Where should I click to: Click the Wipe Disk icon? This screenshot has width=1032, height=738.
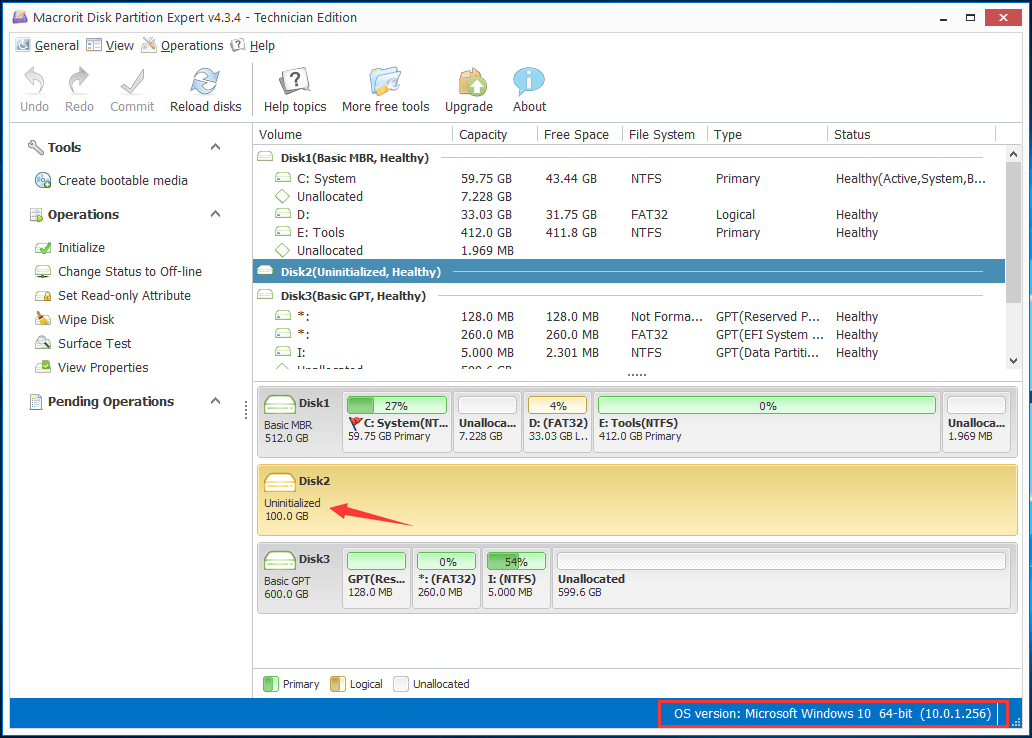(43, 319)
